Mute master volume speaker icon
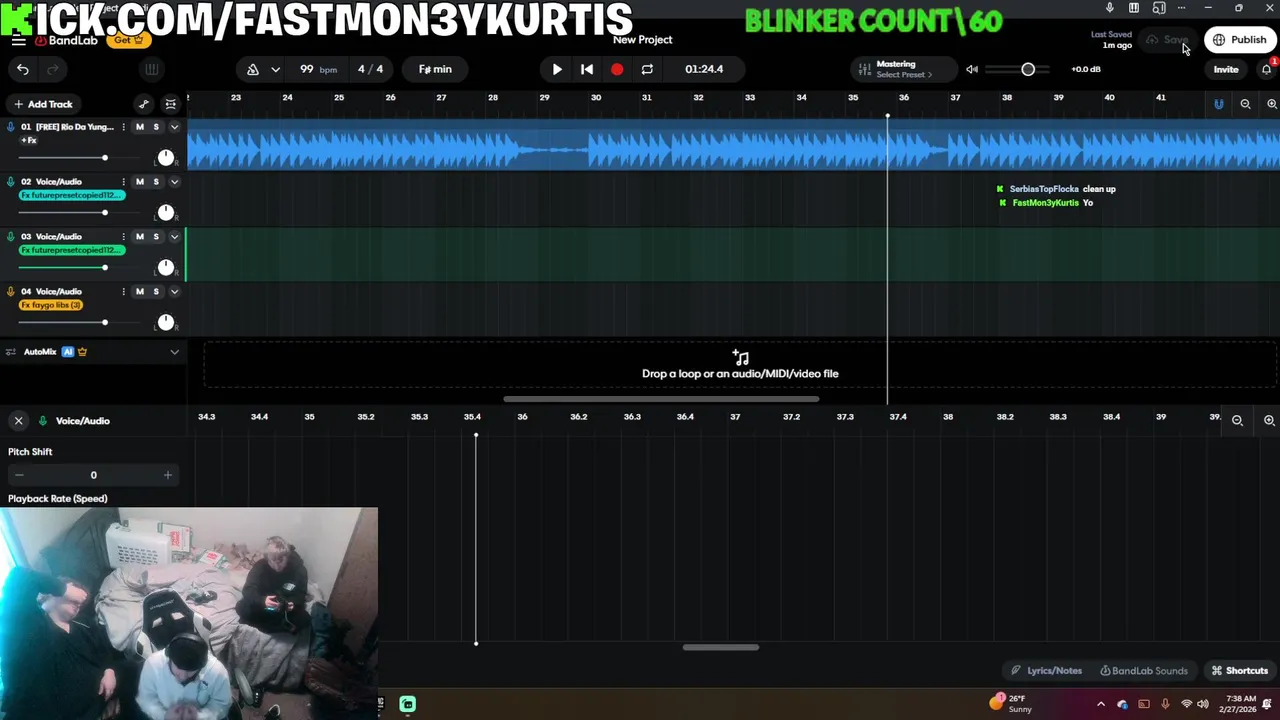This screenshot has width=1280, height=720. pyautogui.click(x=972, y=69)
